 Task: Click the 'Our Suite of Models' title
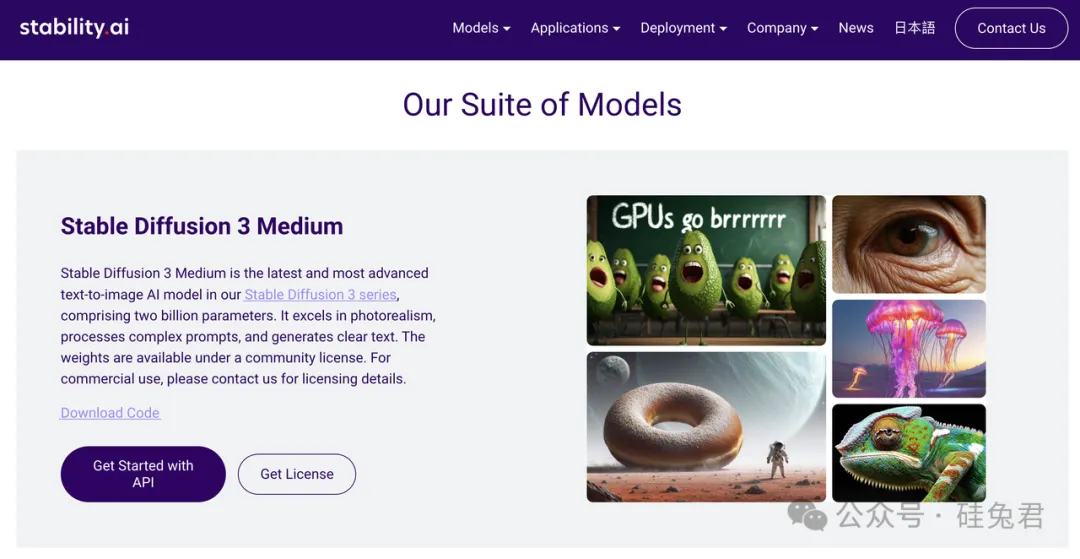pos(542,105)
